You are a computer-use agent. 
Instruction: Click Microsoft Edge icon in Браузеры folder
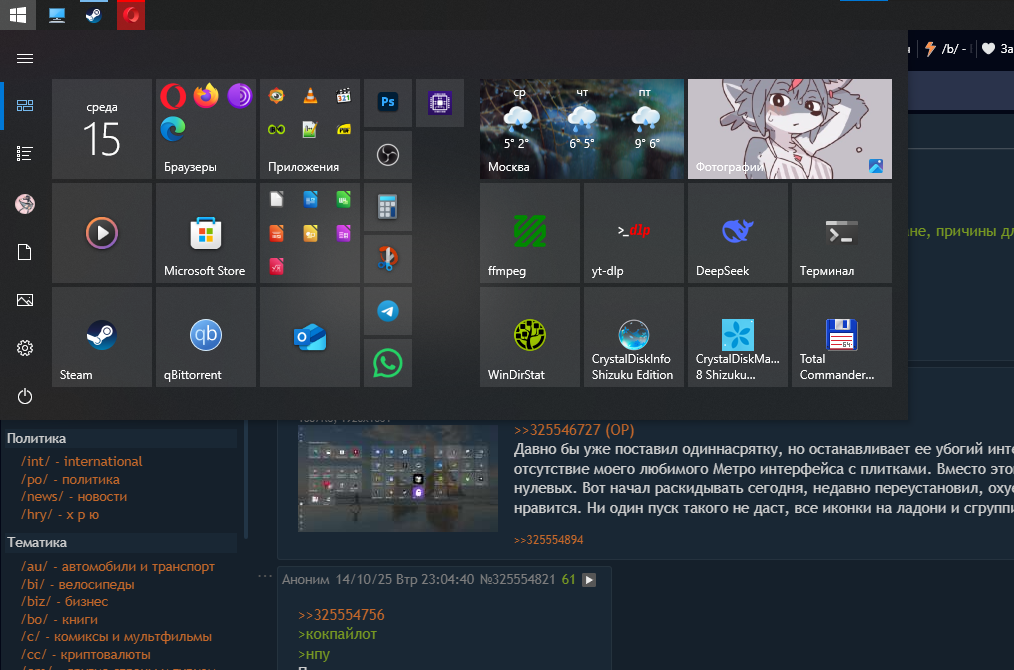pos(173,129)
